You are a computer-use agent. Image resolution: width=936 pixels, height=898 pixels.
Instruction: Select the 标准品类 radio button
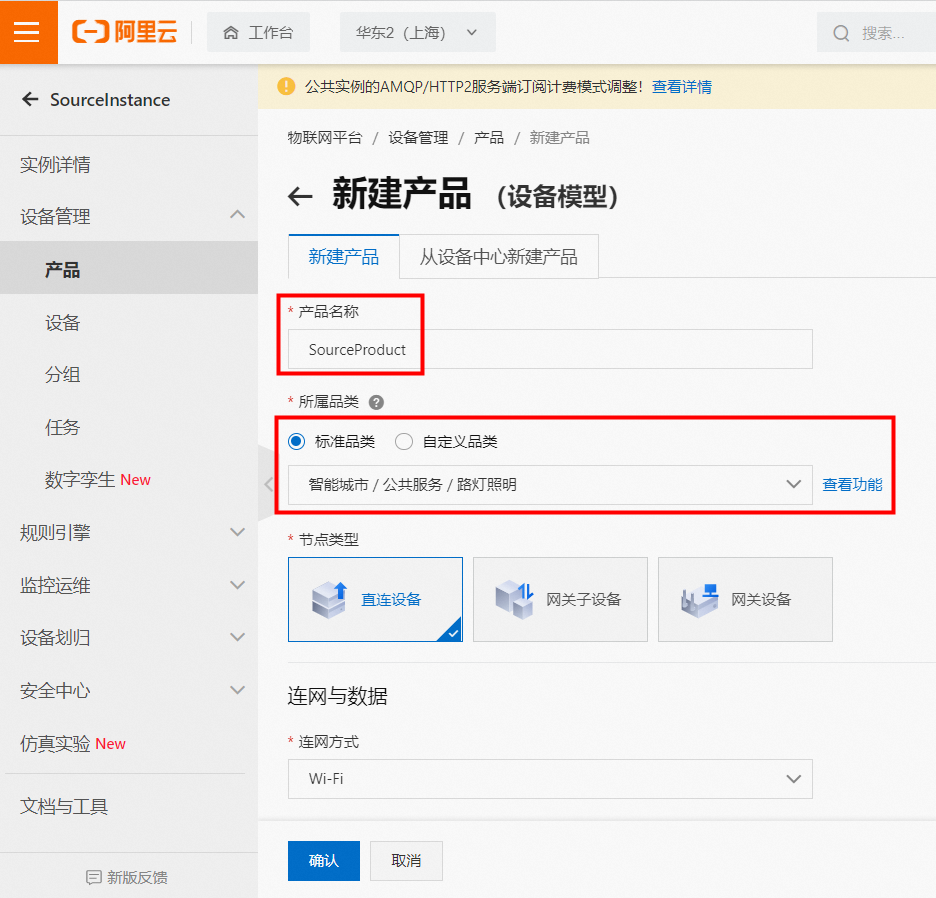[296, 441]
